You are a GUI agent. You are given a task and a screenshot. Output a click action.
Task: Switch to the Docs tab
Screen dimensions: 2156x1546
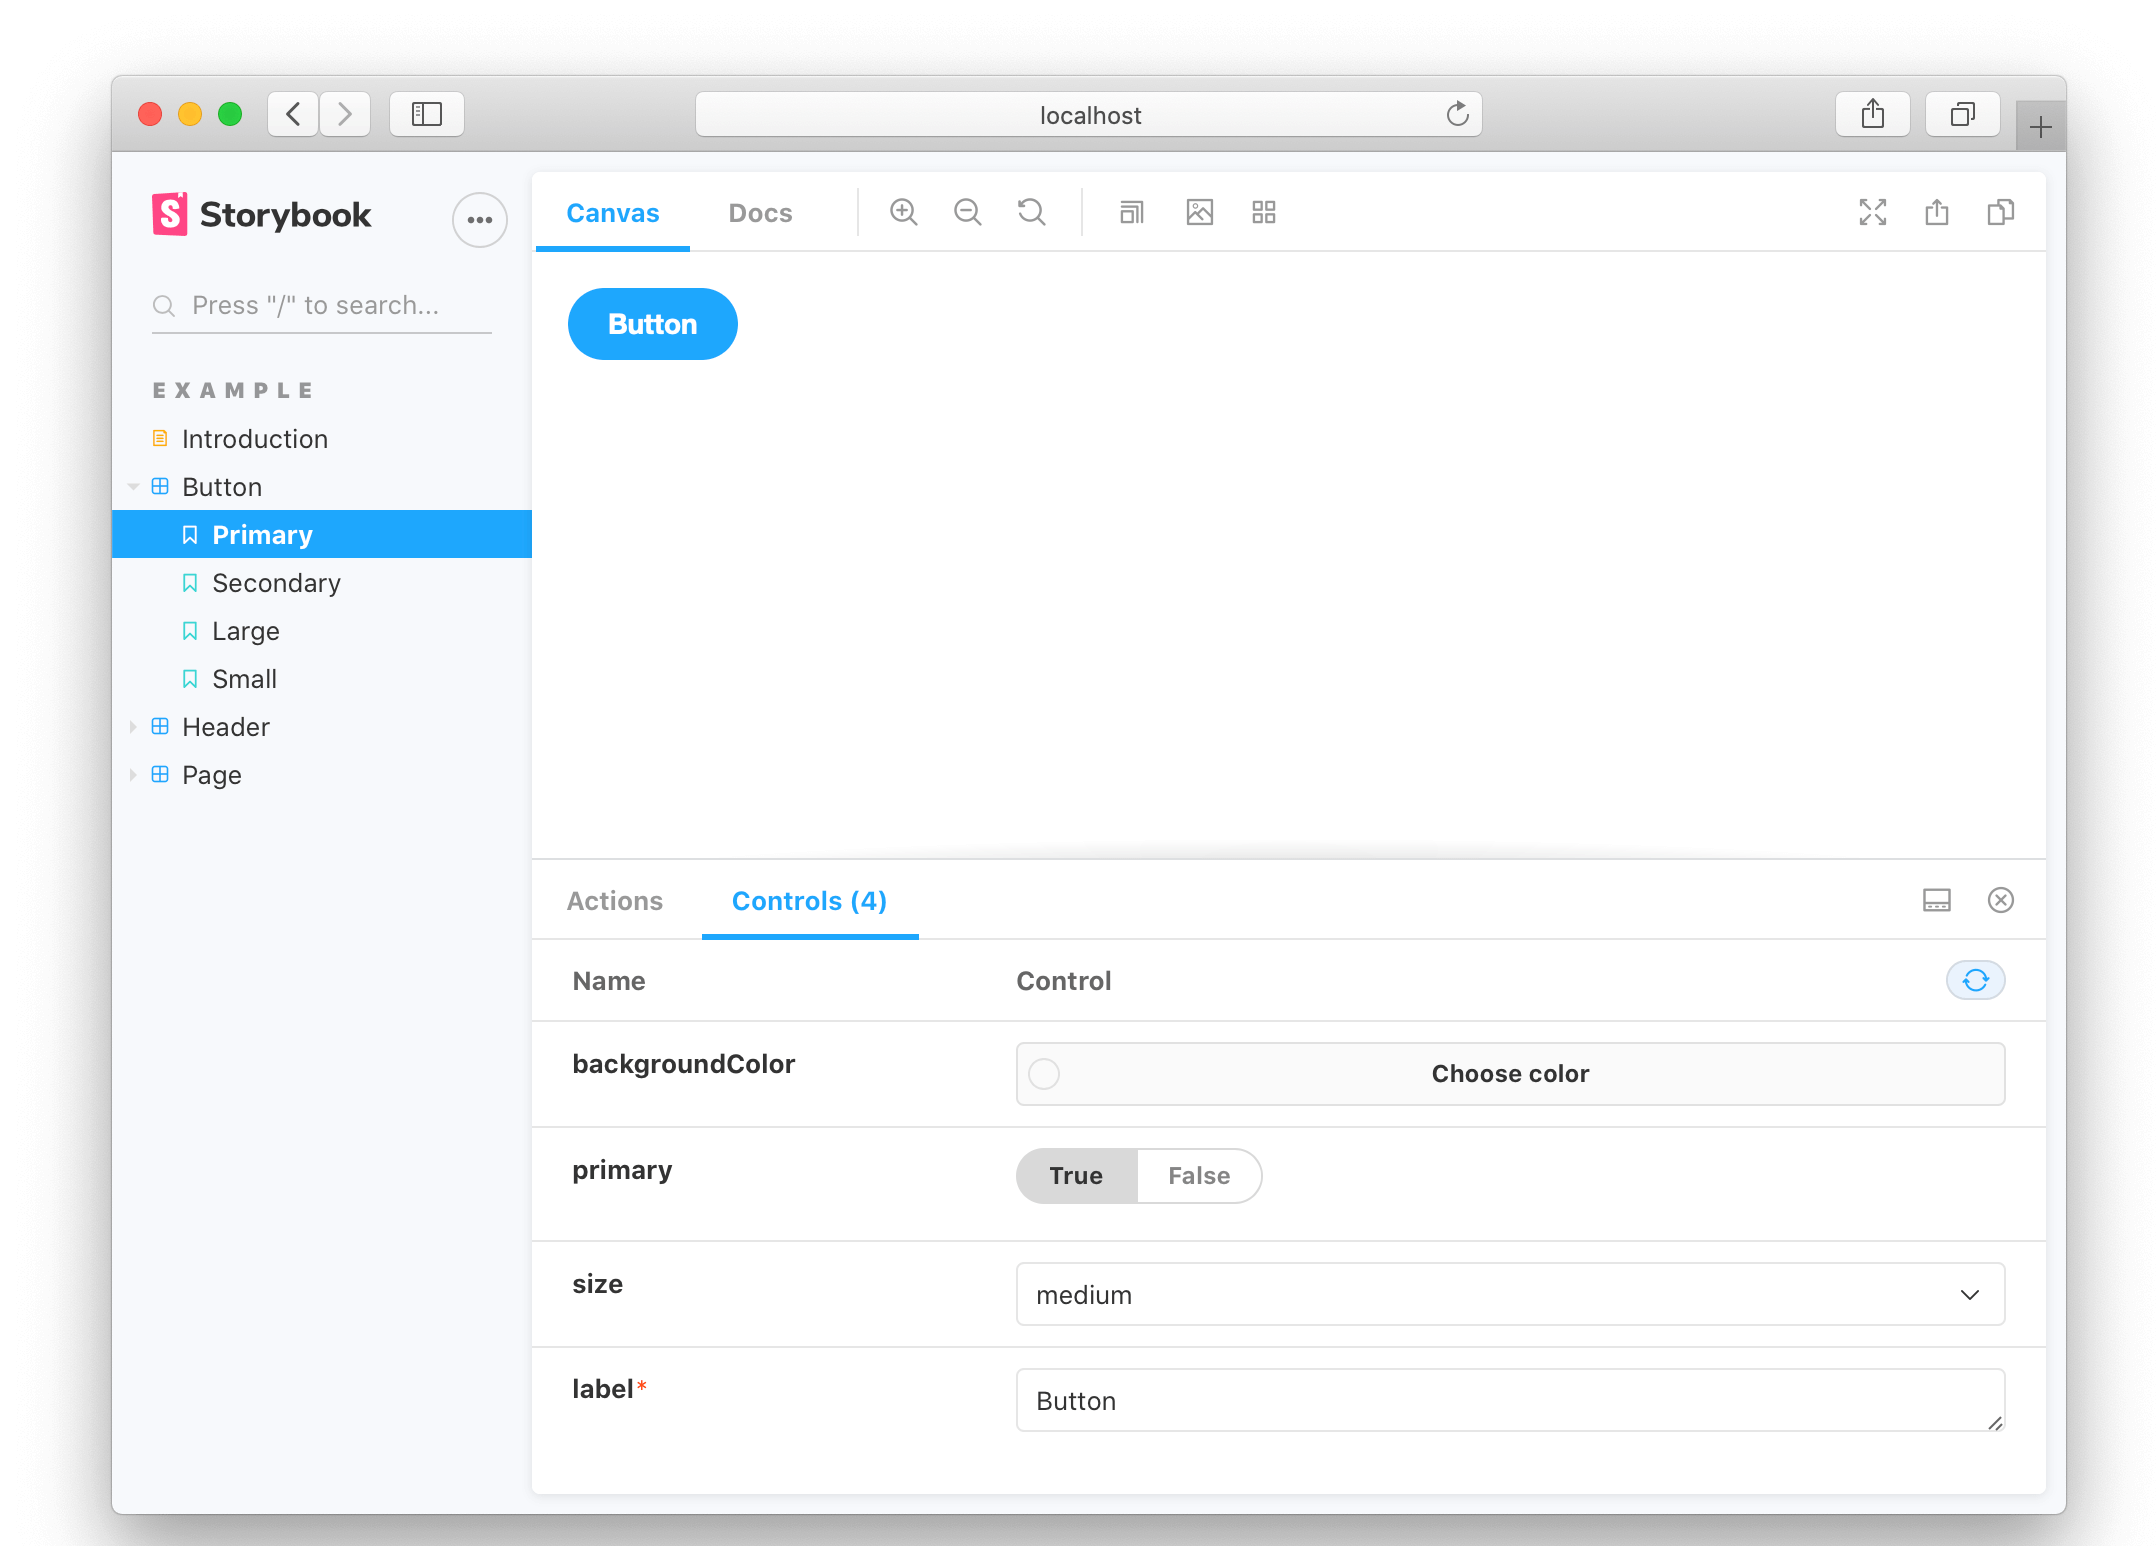[760, 213]
